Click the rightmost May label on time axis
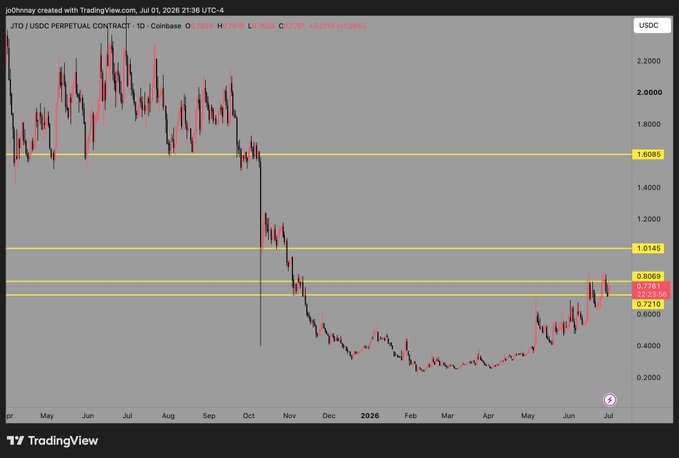Screen dimensions: 679x458 (528, 416)
